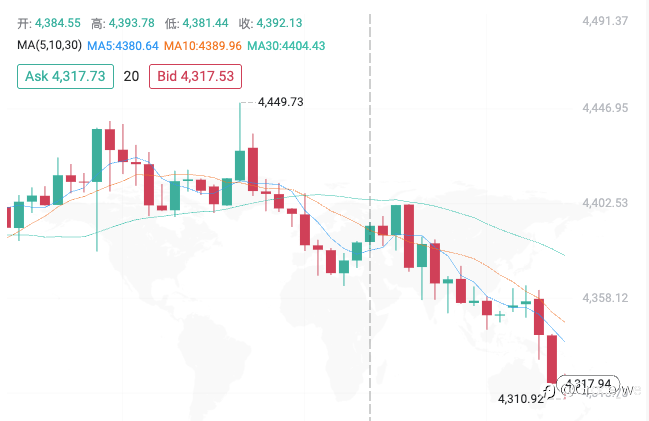Toggle the blue MA5:4380.64 indicator label
The image size is (649, 421).
(x=123, y=46)
